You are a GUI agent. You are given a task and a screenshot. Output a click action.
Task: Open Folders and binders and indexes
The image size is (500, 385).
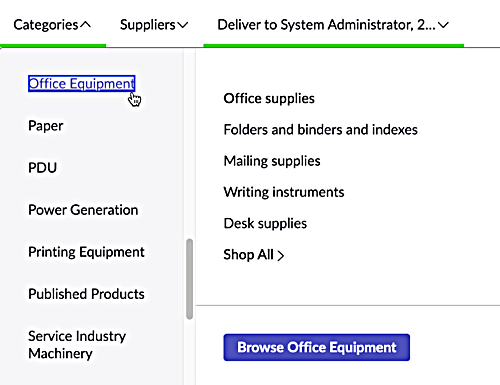coord(320,130)
